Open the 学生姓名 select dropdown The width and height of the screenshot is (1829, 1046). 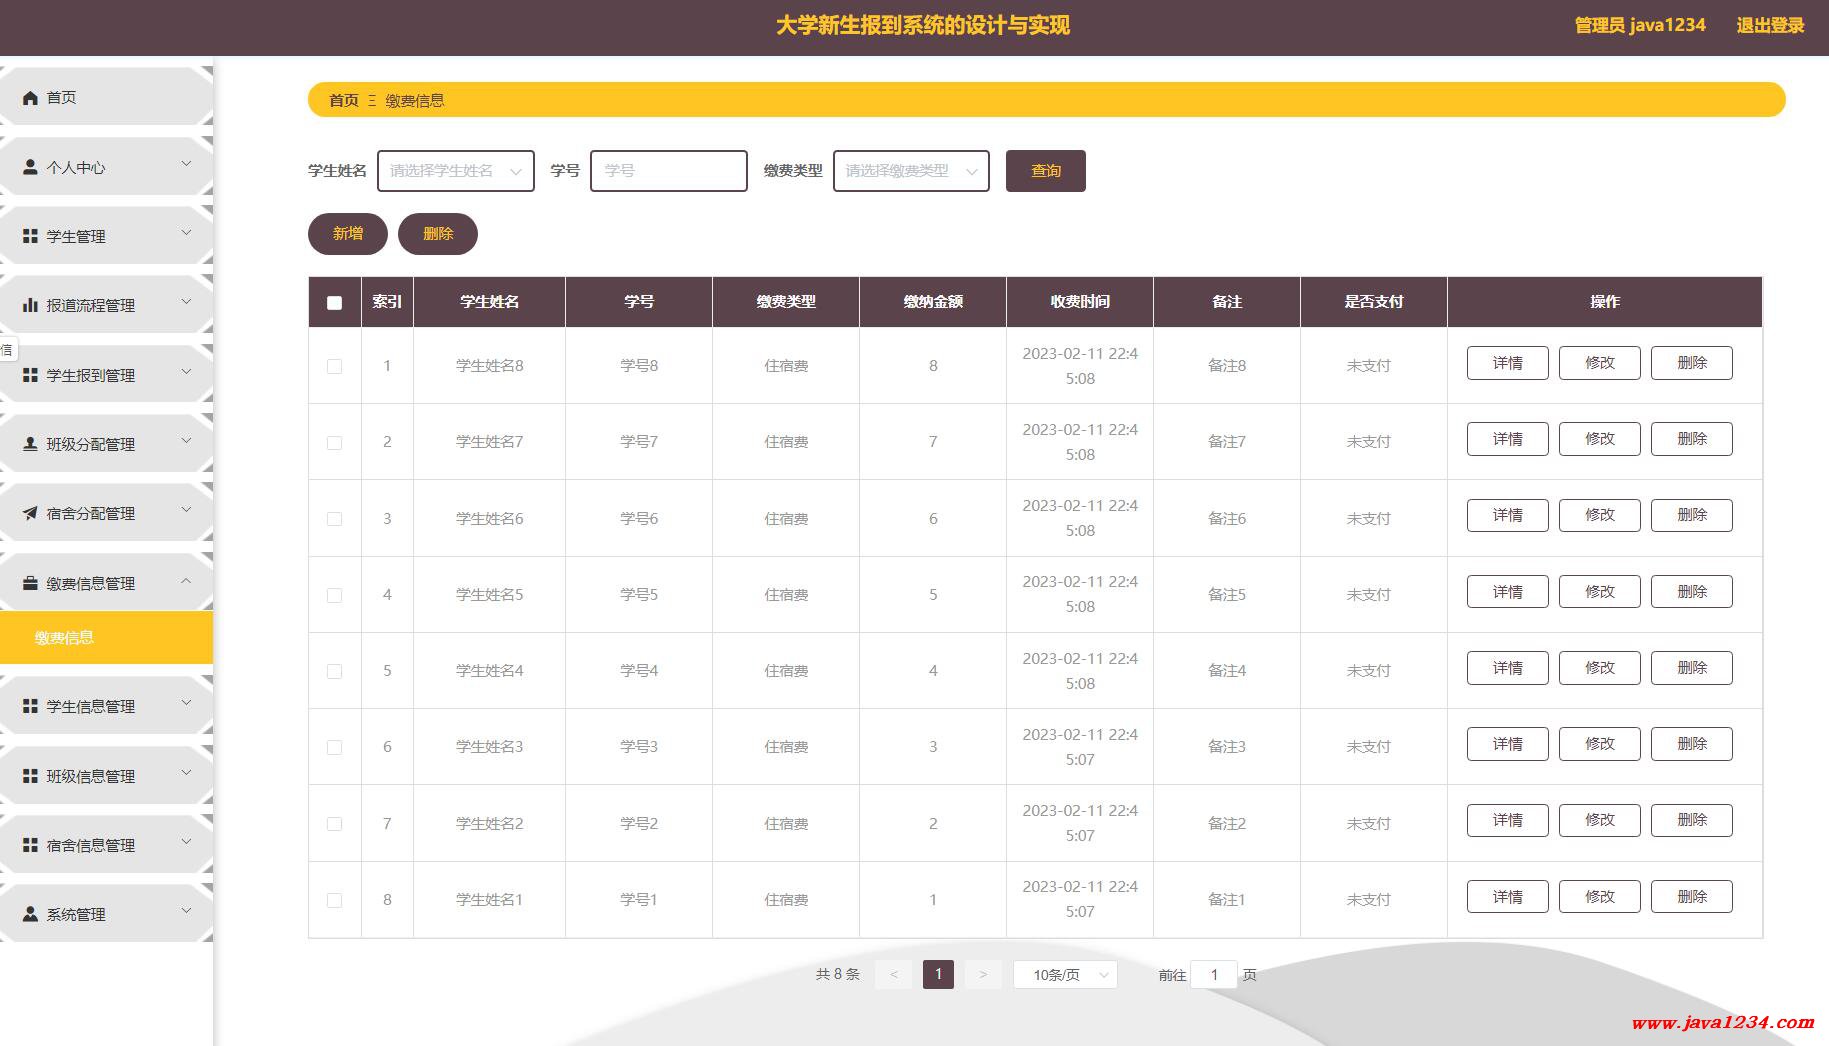click(456, 171)
